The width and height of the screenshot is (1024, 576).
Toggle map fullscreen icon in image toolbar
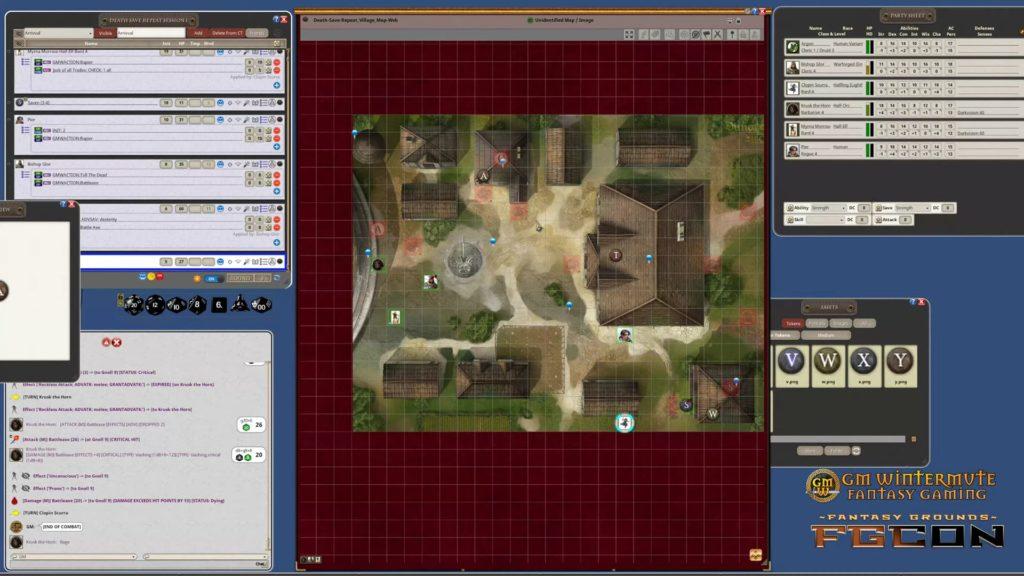[629, 34]
